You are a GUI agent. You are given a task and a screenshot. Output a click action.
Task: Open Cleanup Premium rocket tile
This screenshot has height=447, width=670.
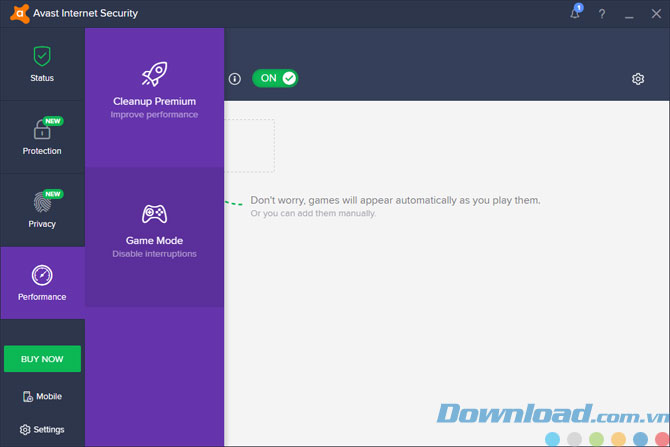pos(154,97)
